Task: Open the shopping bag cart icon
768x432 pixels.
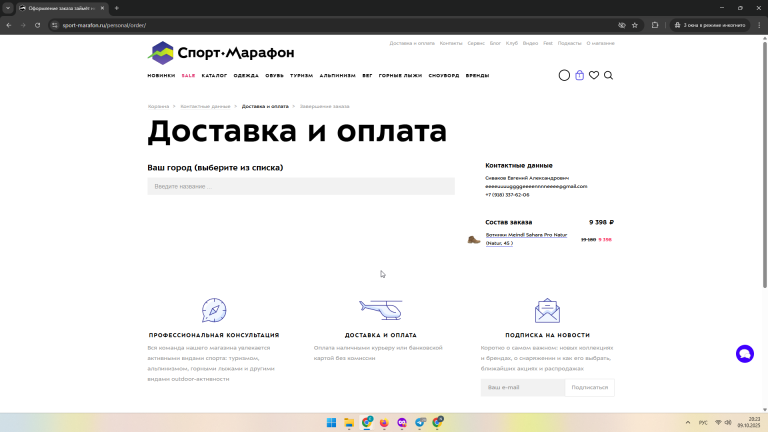Action: click(579, 75)
